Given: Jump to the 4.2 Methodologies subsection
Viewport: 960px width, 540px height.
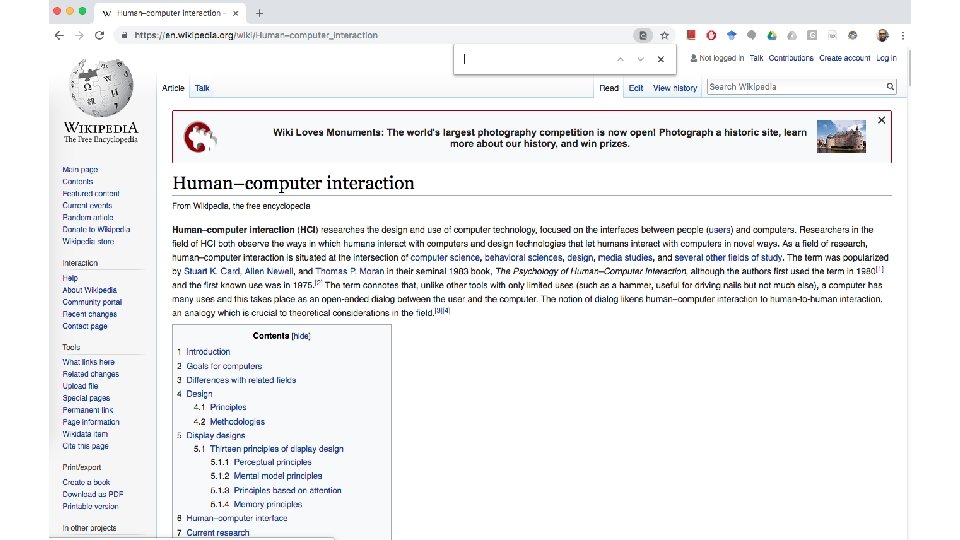Looking at the screenshot, I should pos(237,422).
